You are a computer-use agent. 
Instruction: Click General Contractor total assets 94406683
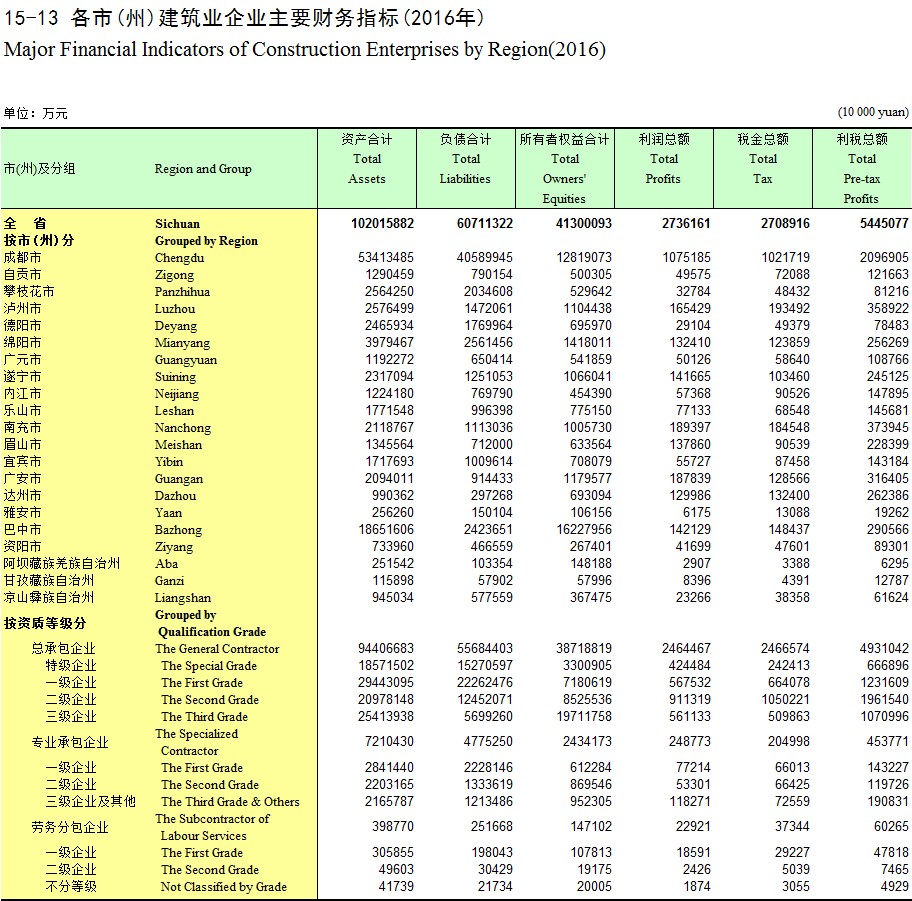pos(386,649)
